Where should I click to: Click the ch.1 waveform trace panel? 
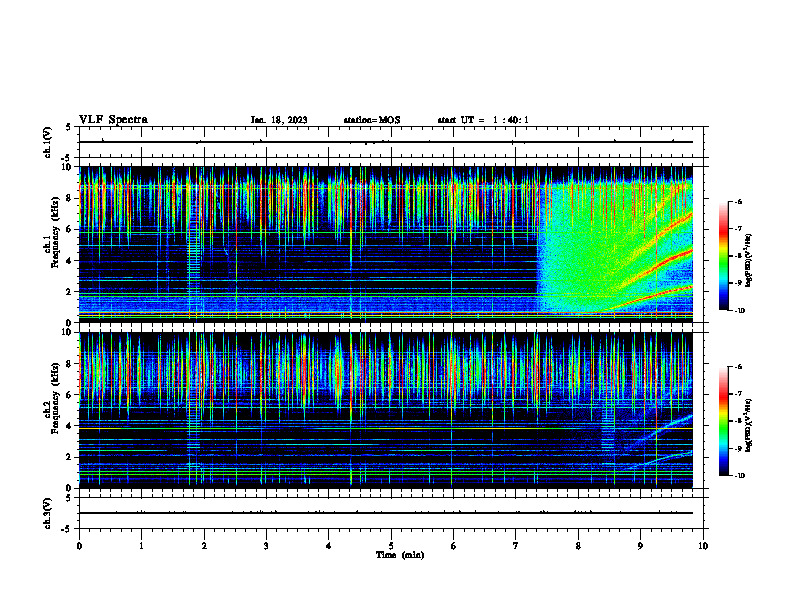click(391, 142)
